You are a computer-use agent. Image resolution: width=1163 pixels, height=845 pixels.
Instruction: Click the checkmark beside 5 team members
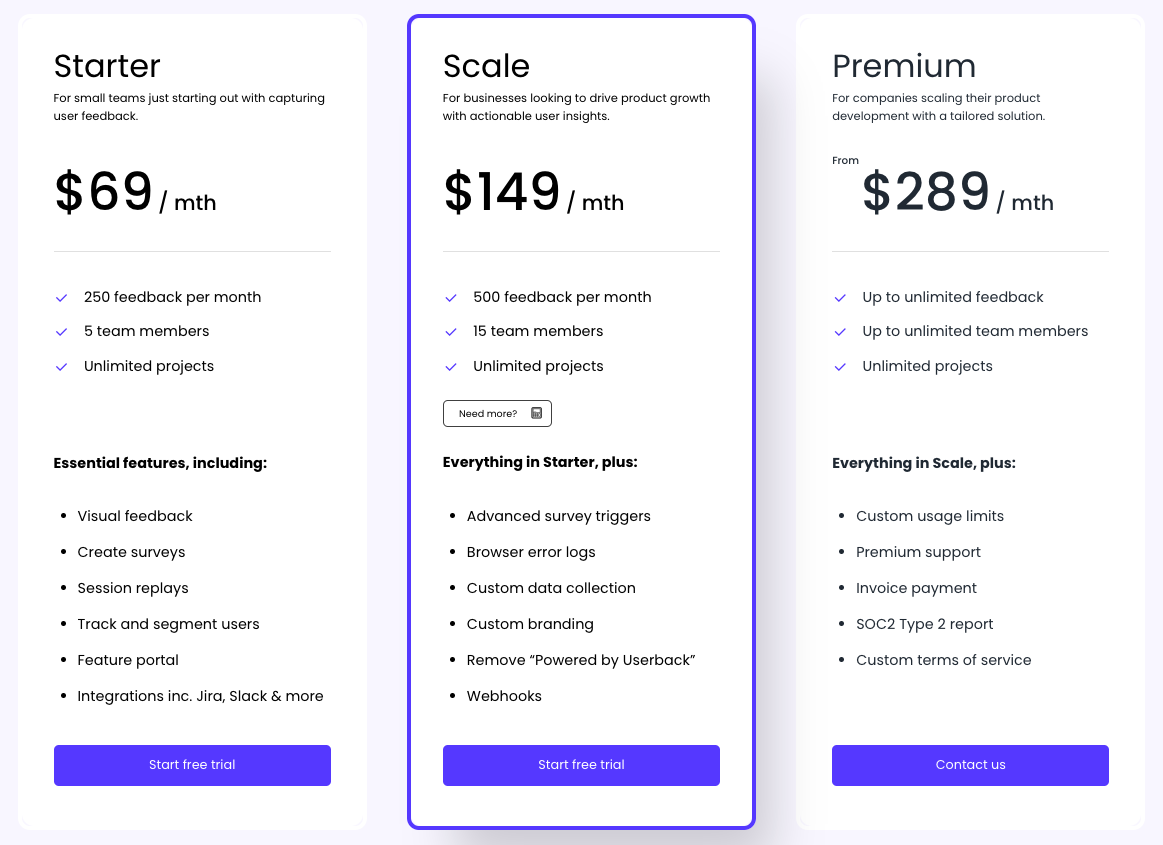click(61, 330)
